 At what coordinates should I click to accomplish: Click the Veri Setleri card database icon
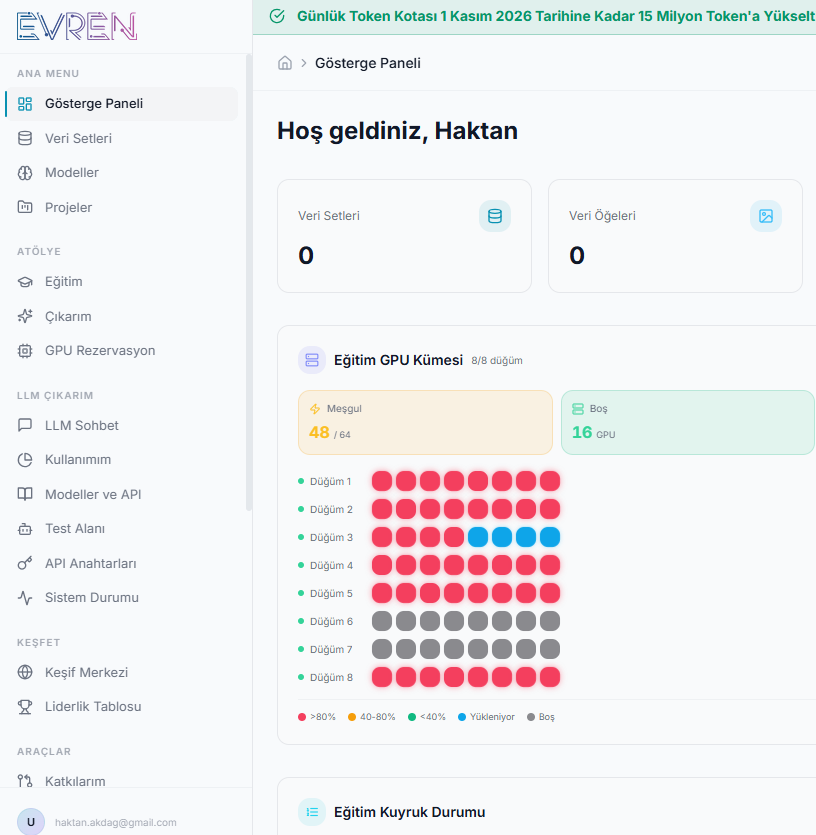495,216
